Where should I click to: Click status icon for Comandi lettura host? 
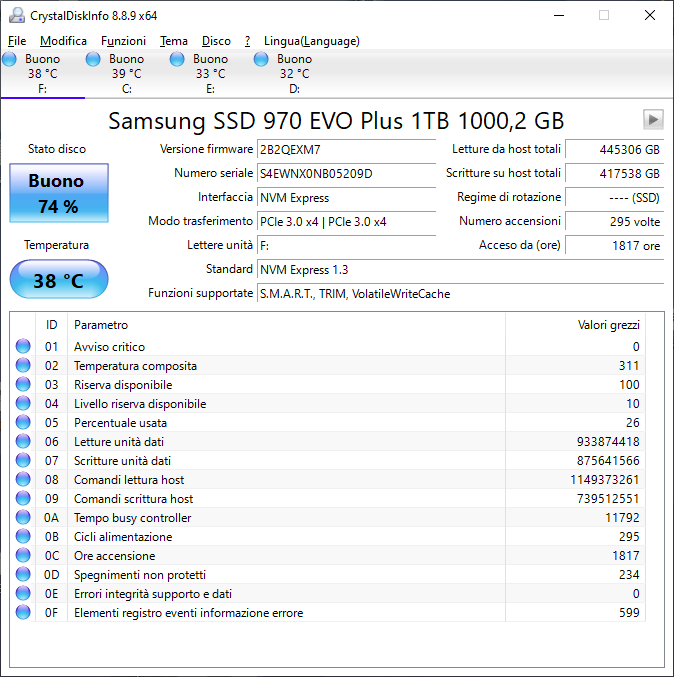23,479
